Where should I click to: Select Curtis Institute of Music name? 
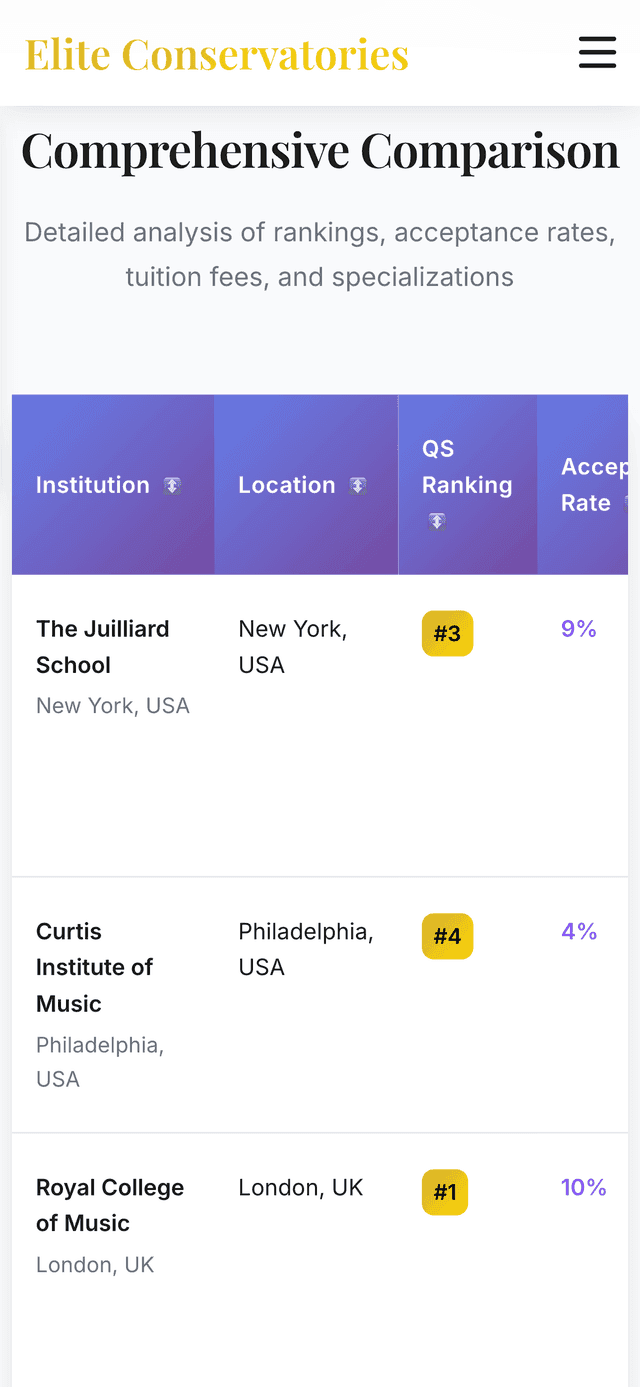coord(94,967)
